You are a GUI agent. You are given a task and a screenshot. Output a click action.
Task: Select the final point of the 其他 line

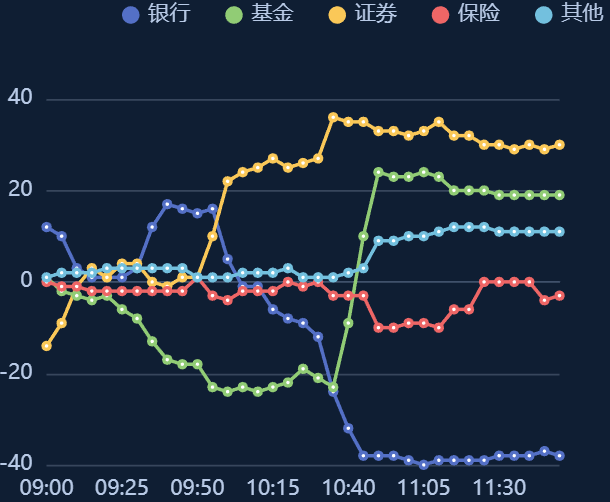click(x=560, y=232)
